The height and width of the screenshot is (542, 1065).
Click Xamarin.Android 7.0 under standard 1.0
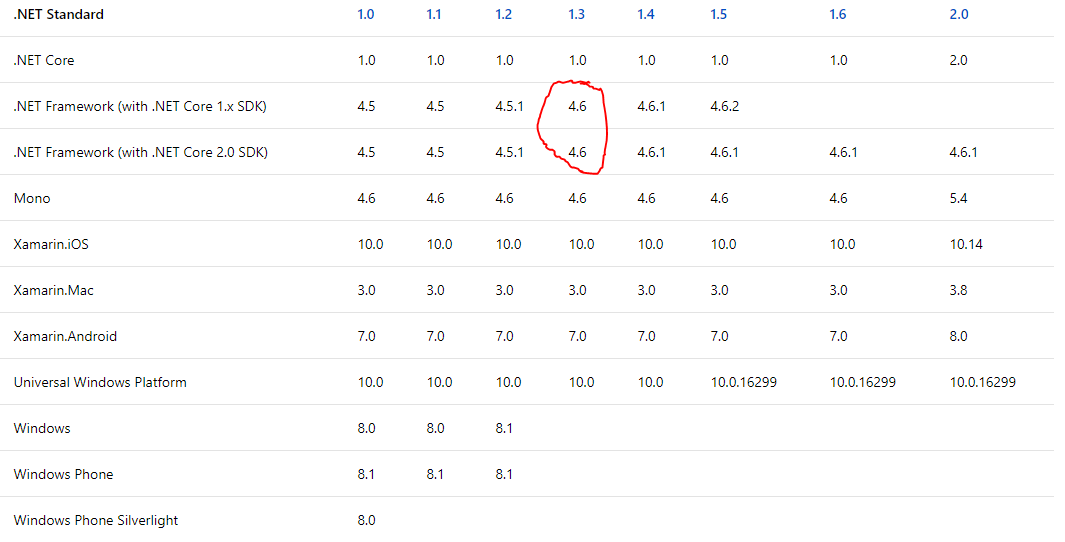pos(366,337)
